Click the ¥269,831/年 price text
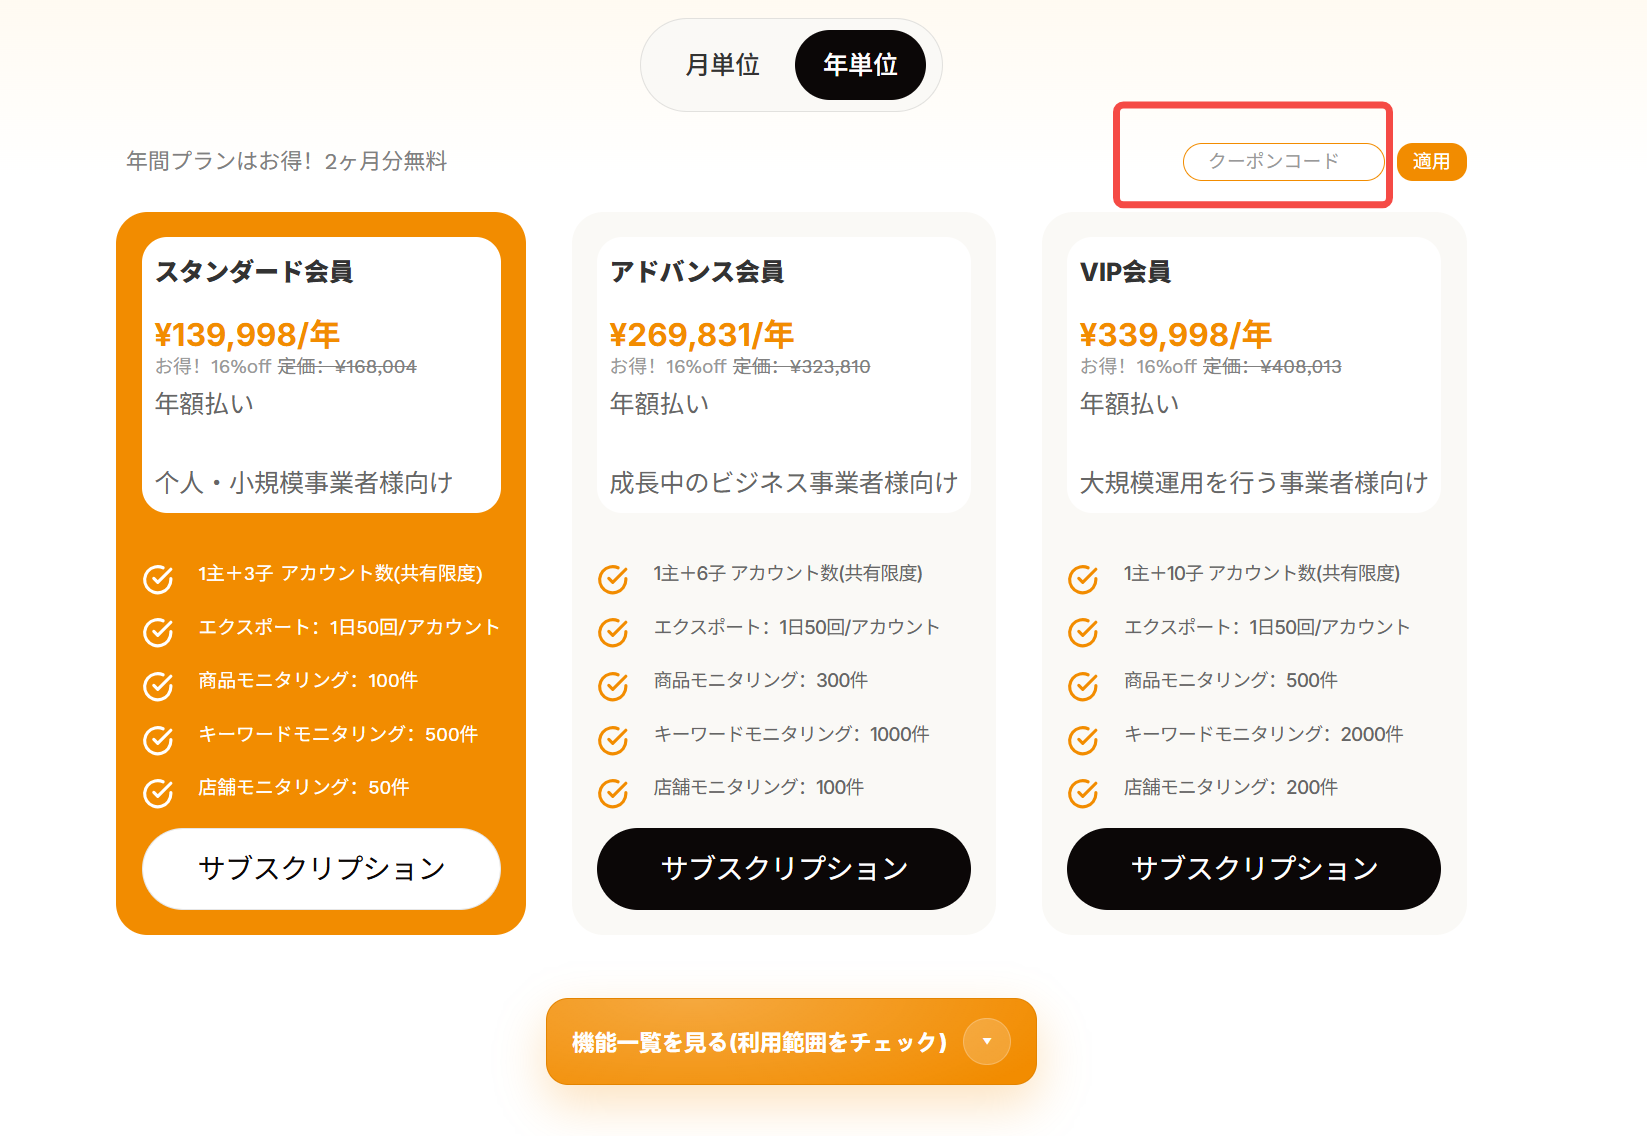 tap(702, 334)
